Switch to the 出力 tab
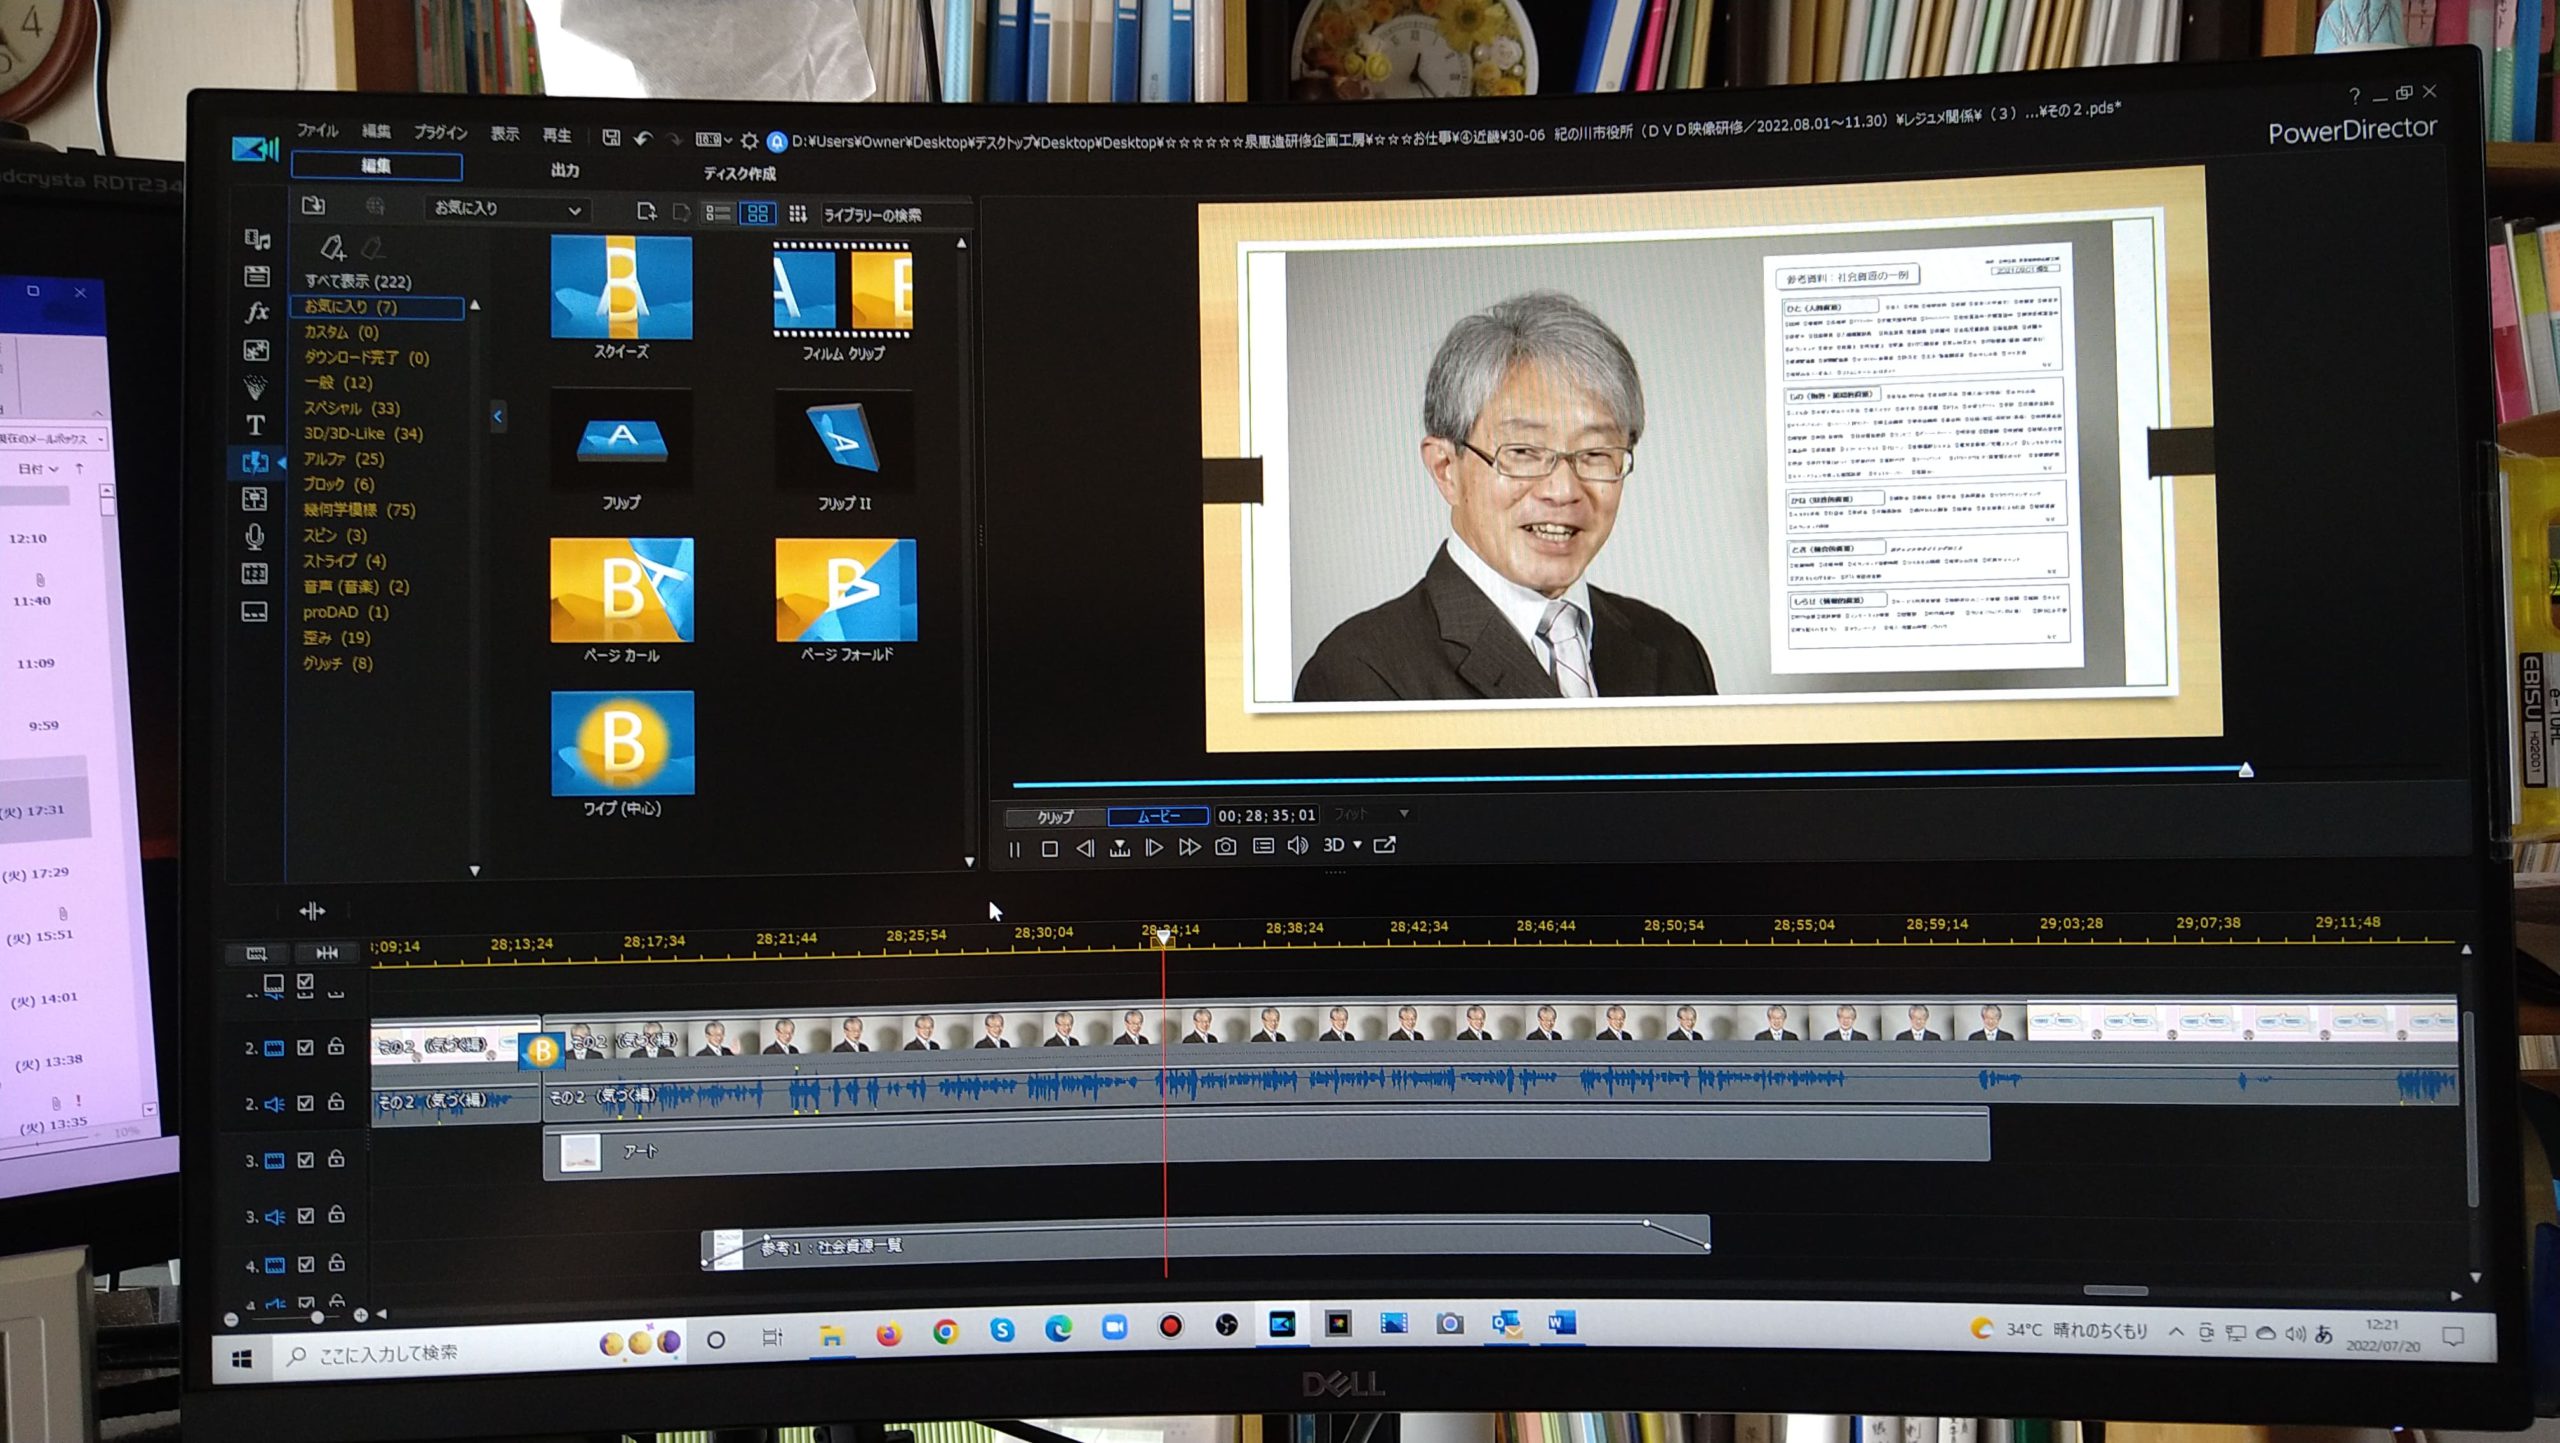Viewport: 2560px width, 1443px height. click(x=565, y=171)
